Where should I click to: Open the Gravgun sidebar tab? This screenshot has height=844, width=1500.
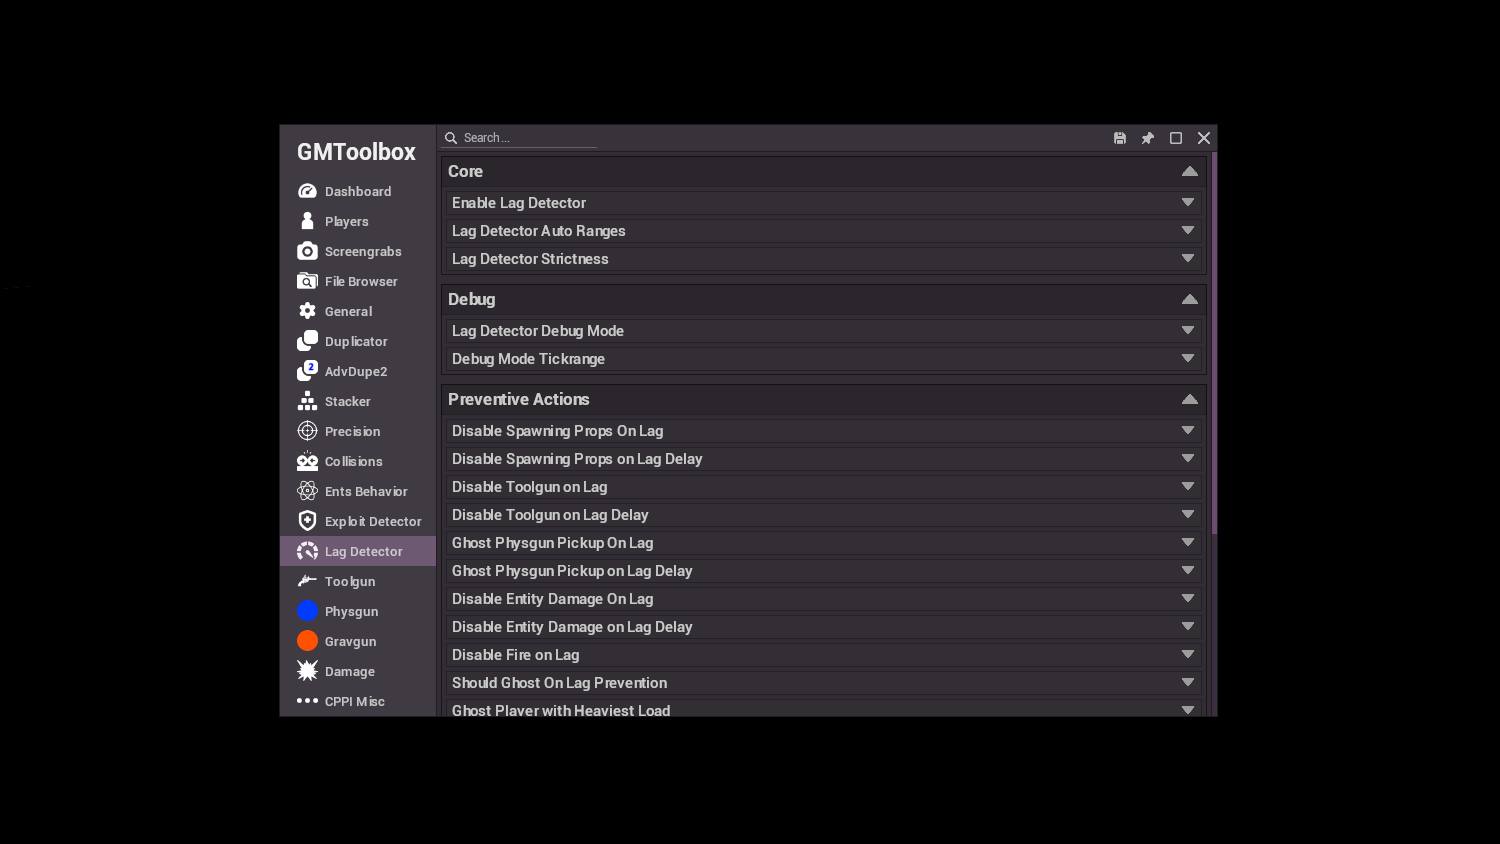pyautogui.click(x=358, y=641)
